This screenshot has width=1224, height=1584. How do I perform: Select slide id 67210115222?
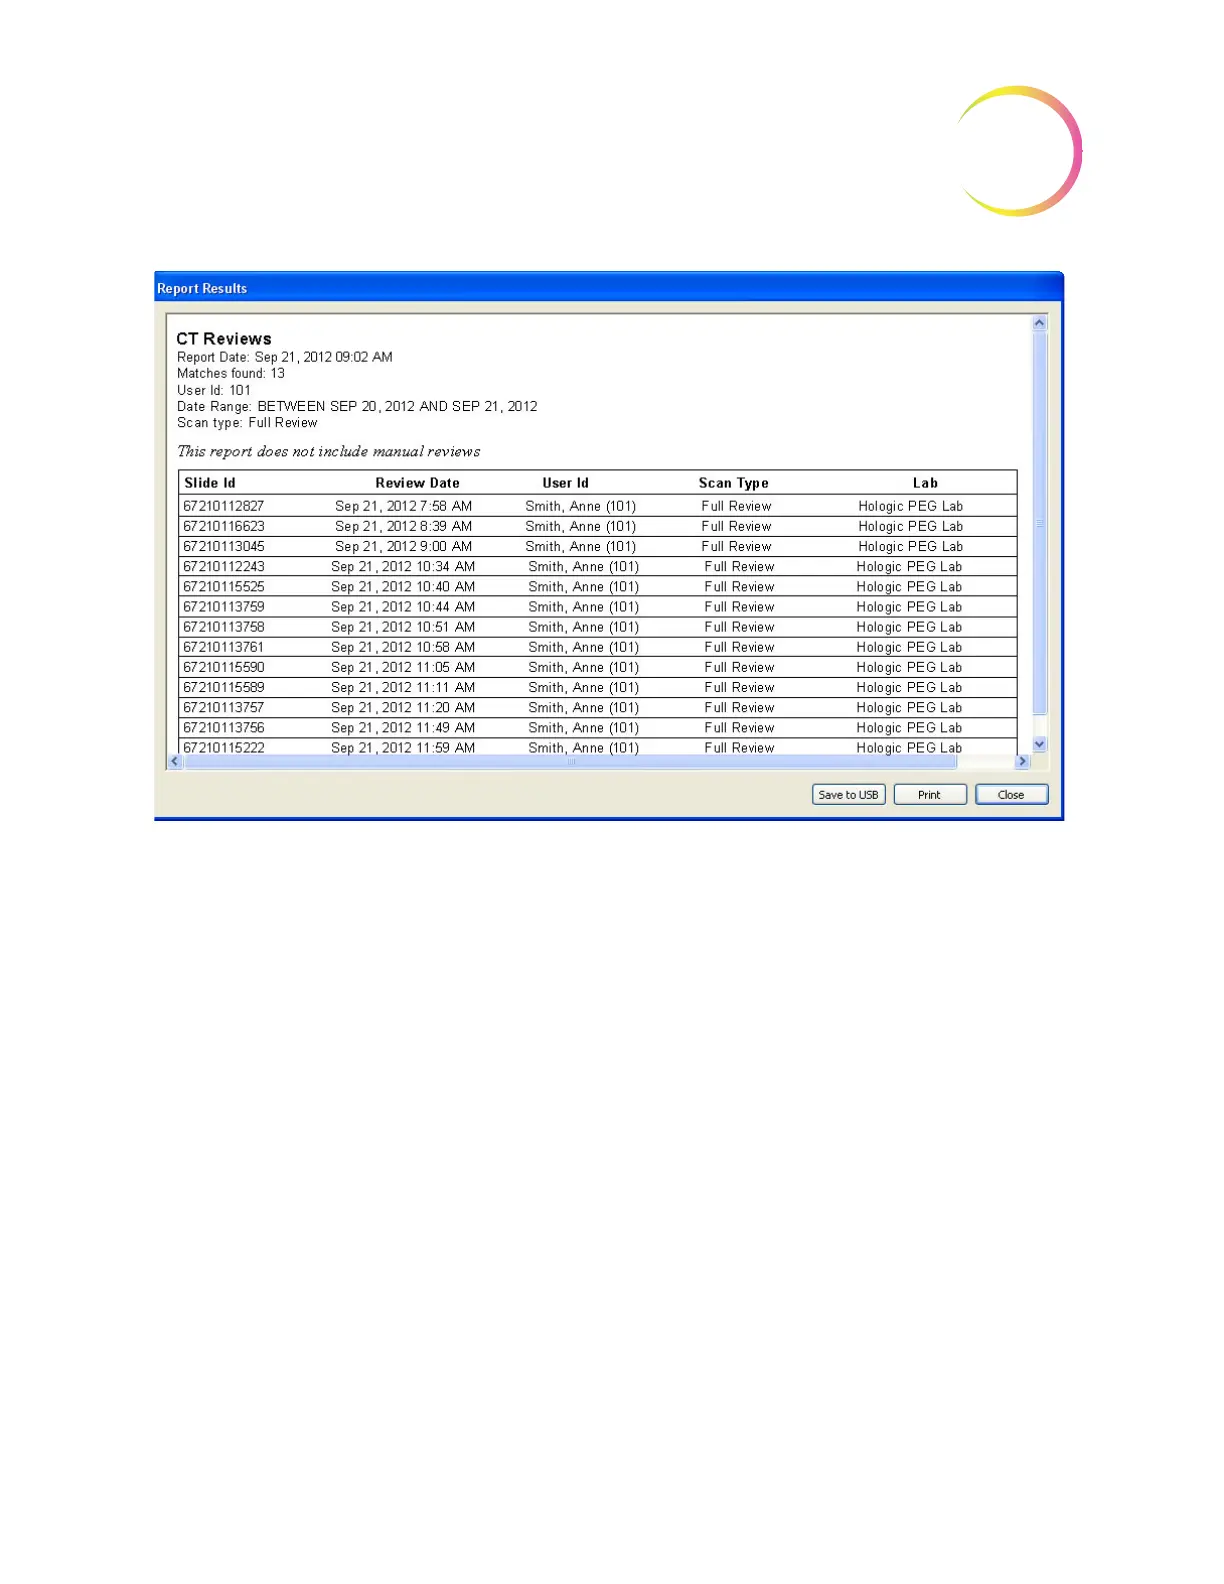point(224,747)
